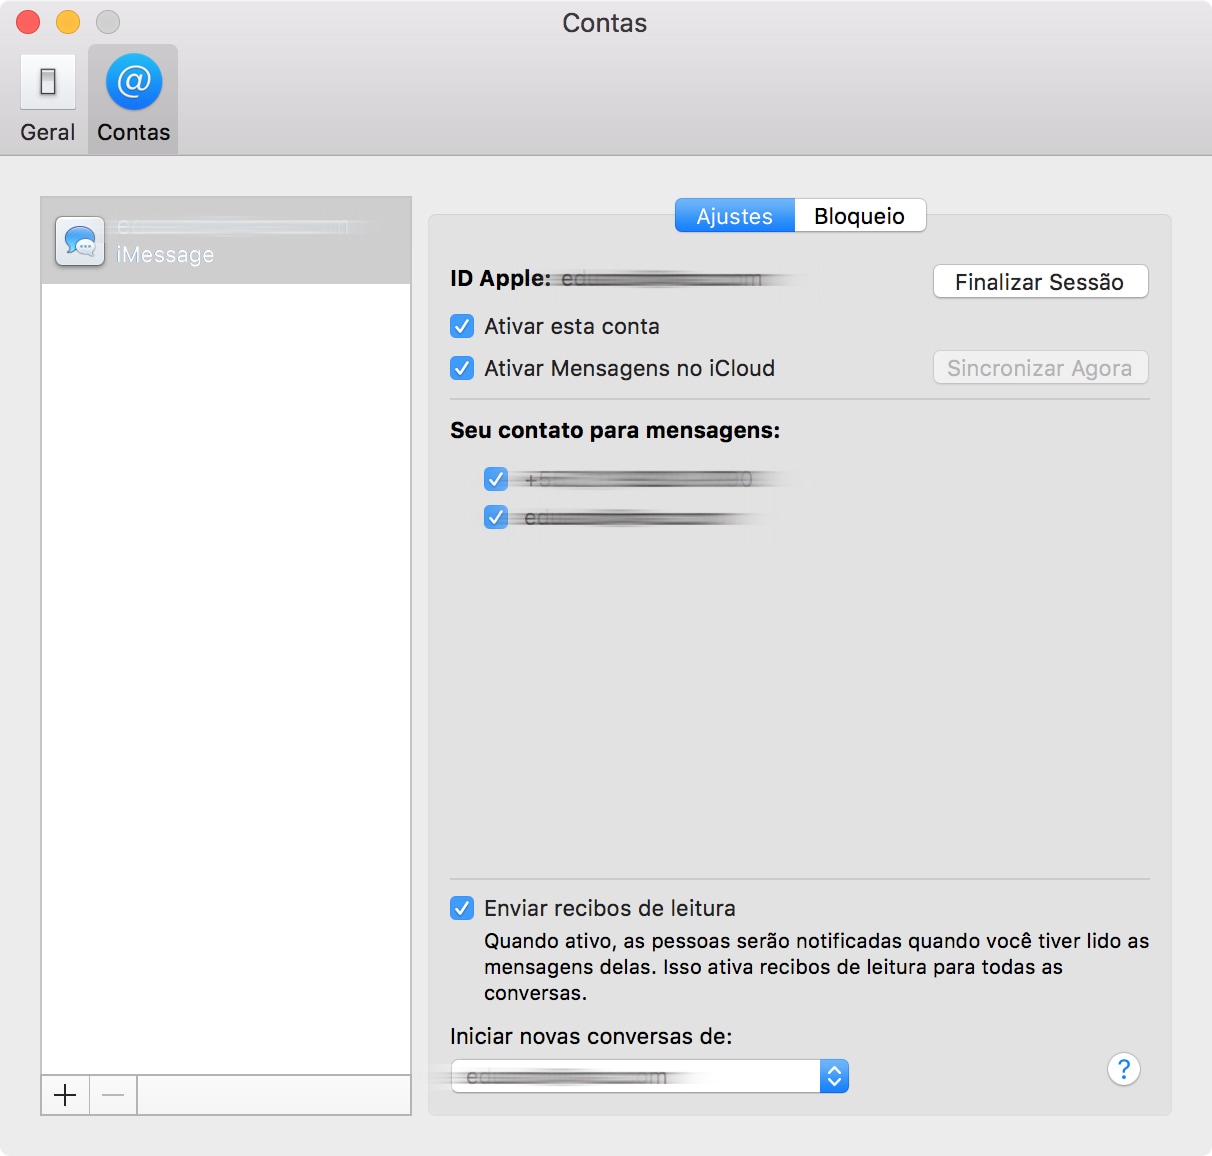1212x1156 pixels.
Task: Open the Geral preferences pane
Action: pyautogui.click(x=48, y=99)
